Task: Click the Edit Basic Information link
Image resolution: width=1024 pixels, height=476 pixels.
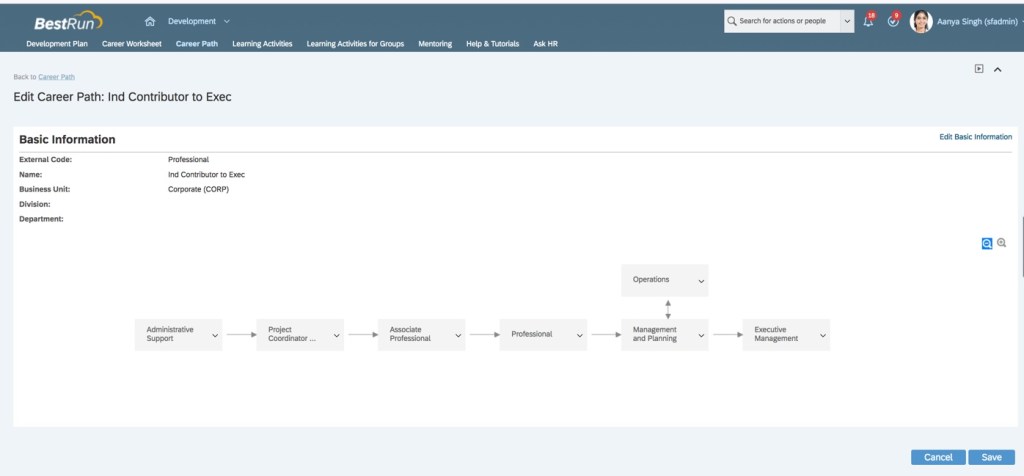Action: [x=975, y=137]
